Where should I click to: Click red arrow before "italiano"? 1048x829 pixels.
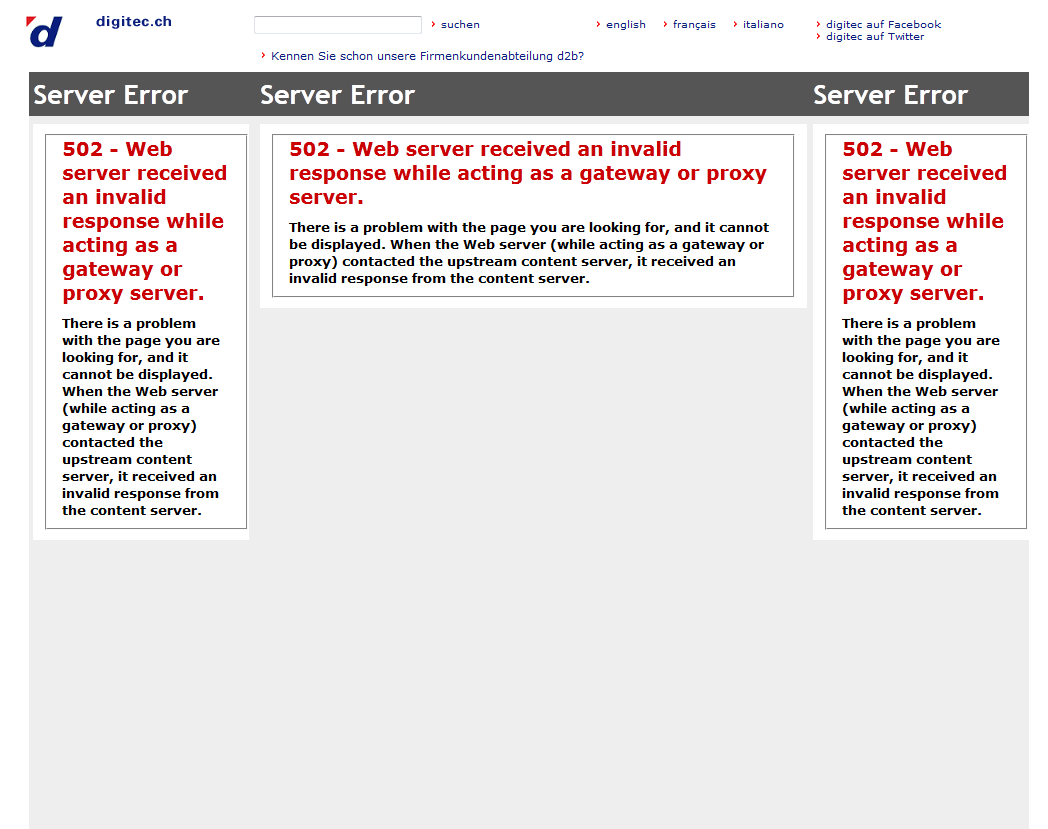[x=735, y=24]
